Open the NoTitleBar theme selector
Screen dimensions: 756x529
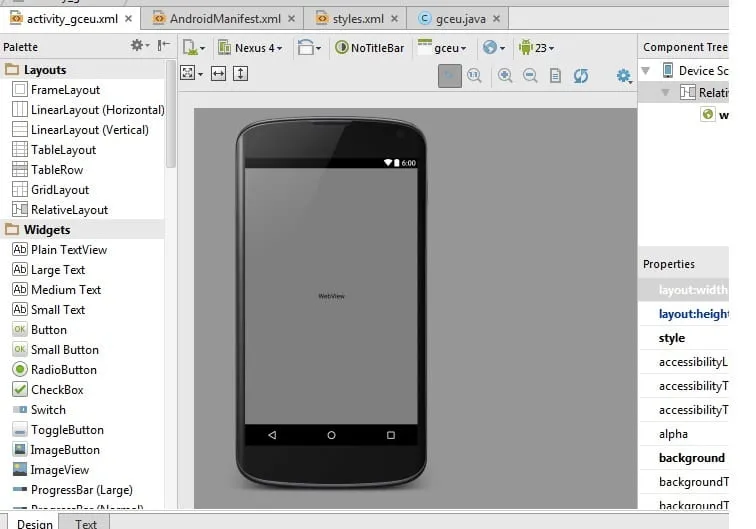tap(369, 47)
